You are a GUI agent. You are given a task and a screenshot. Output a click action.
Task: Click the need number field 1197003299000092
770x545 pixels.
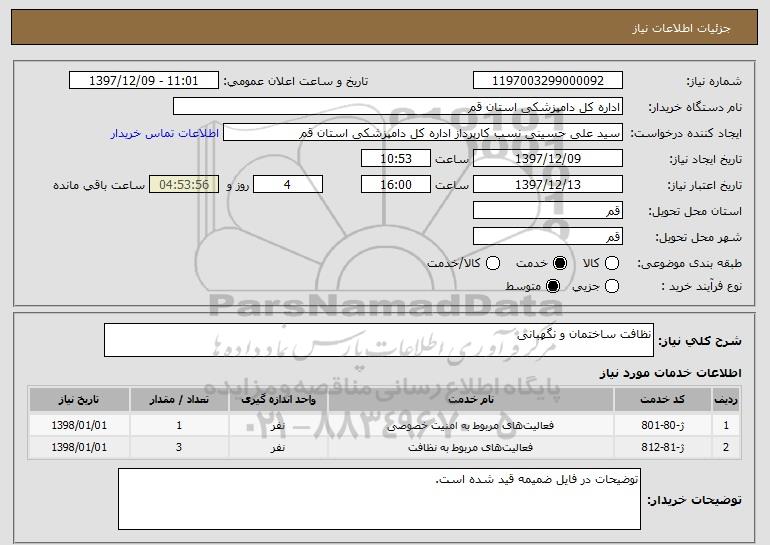coord(548,81)
